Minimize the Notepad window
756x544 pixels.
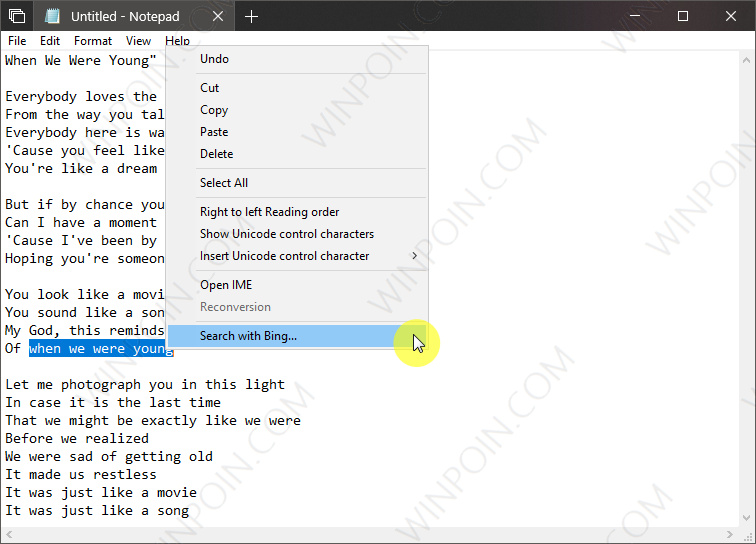635,16
